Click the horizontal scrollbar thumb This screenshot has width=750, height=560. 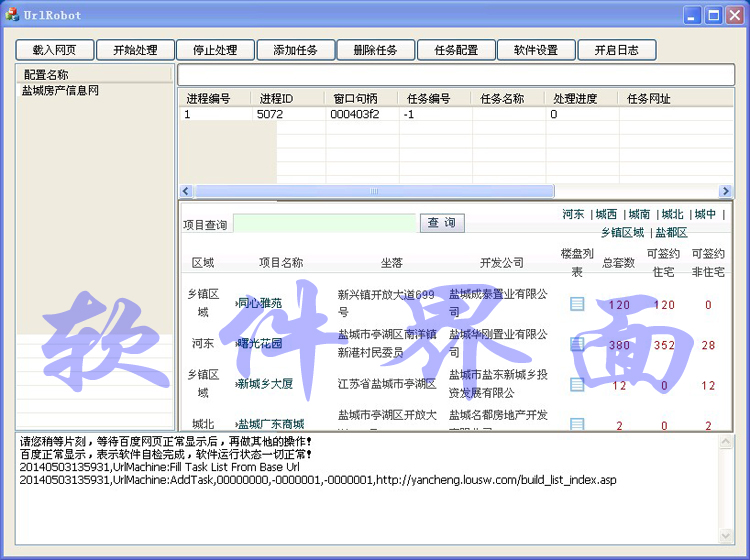click(x=375, y=191)
